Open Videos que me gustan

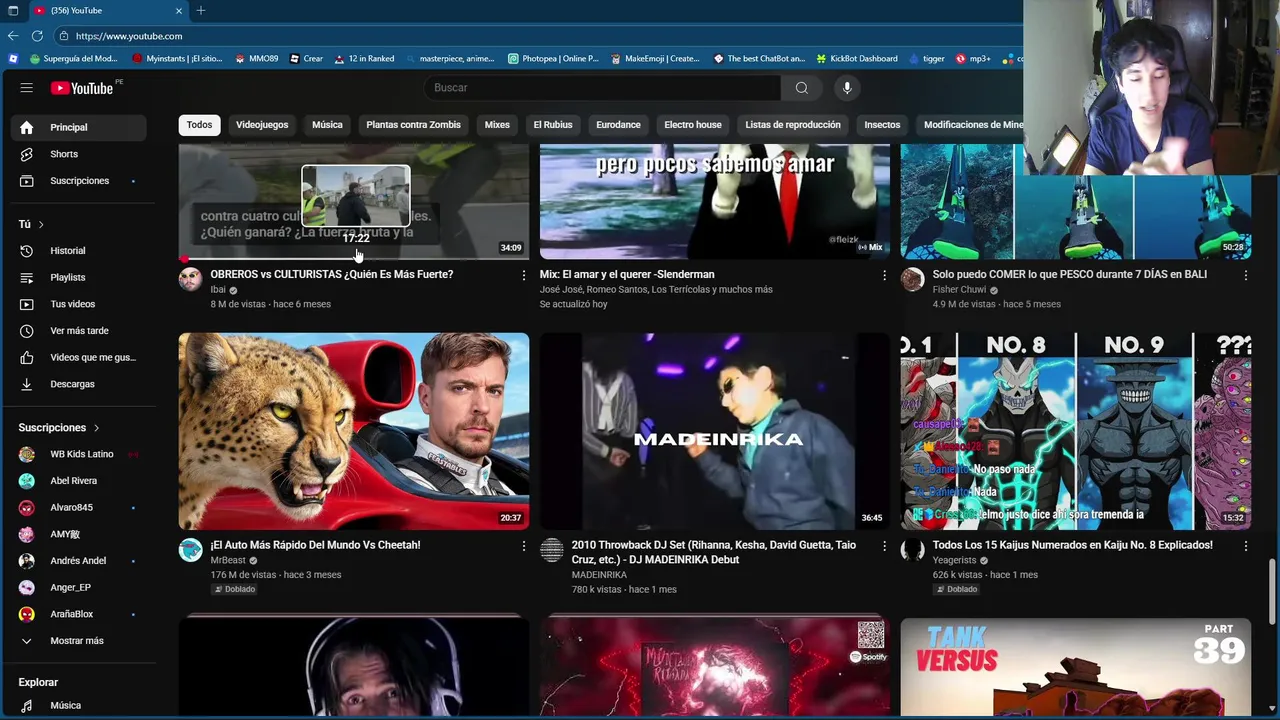79,357
